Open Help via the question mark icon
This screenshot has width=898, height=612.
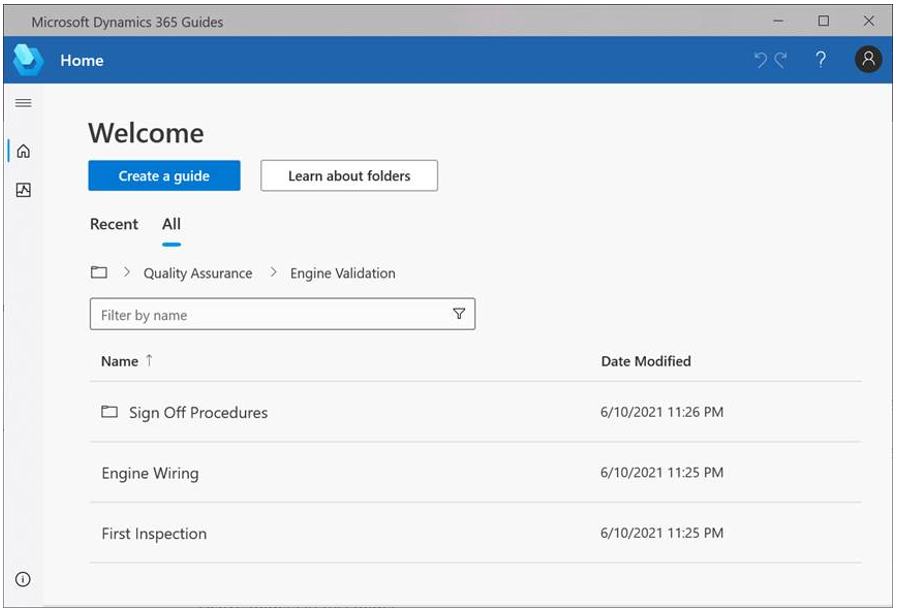[820, 60]
